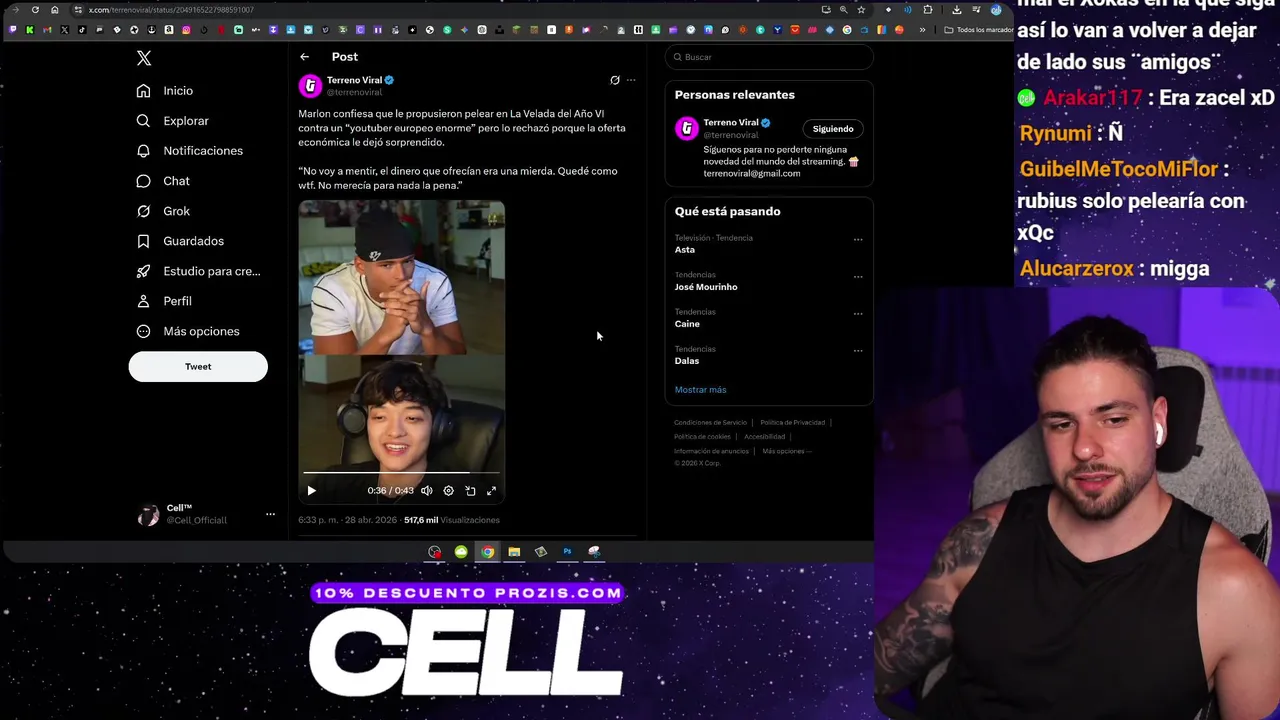Click the person icon beside Perfil
Viewport: 1280px width, 720px height.
point(143,301)
